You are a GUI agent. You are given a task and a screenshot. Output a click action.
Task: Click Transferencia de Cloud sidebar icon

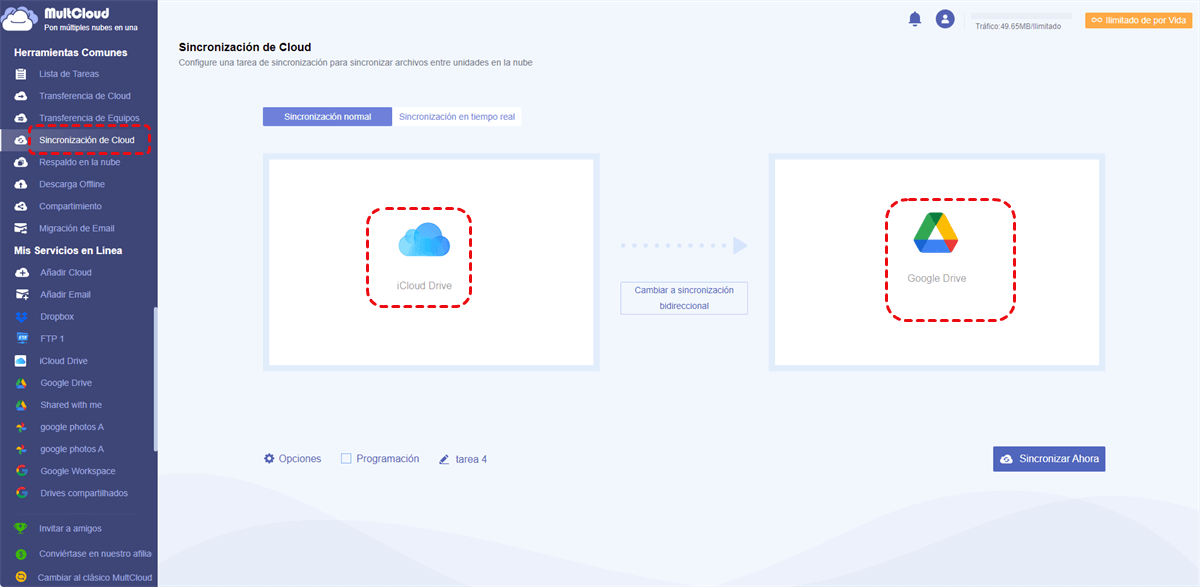click(x=21, y=96)
